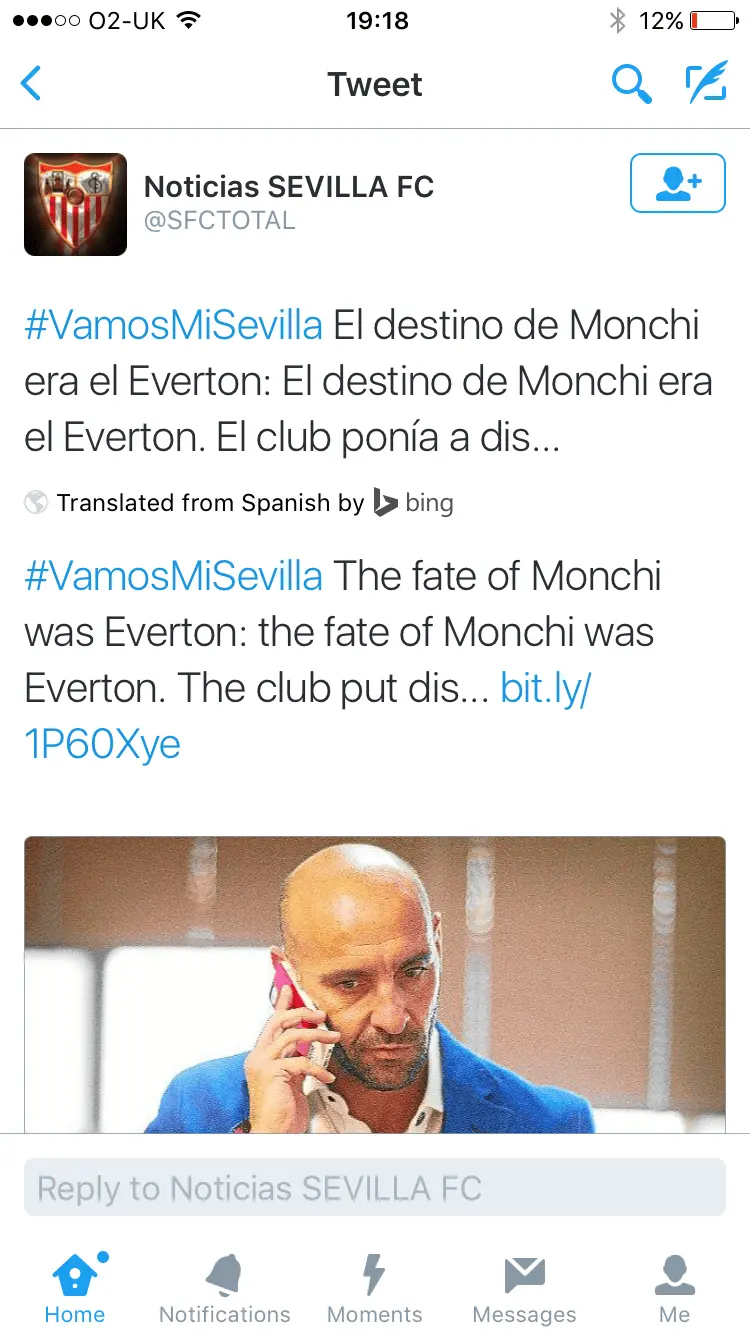Tap the Bing logo icon
Screen dimensions: 750x1334
(385, 502)
